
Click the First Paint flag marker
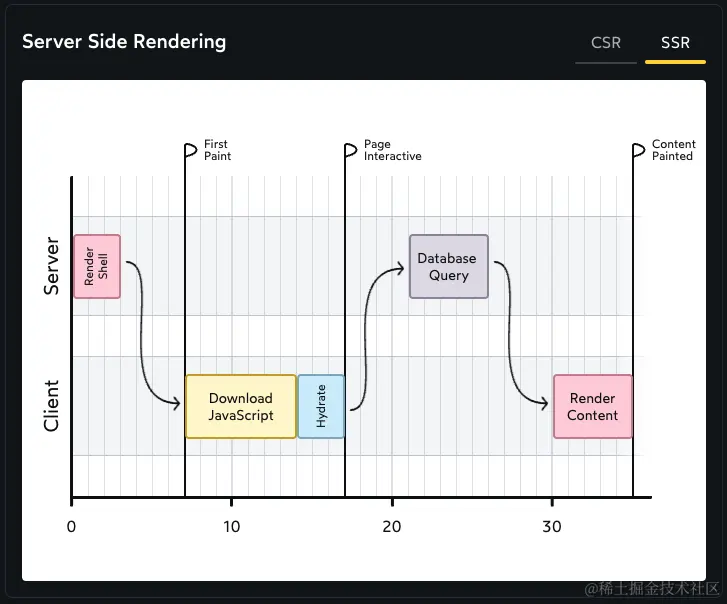pyautogui.click(x=191, y=150)
